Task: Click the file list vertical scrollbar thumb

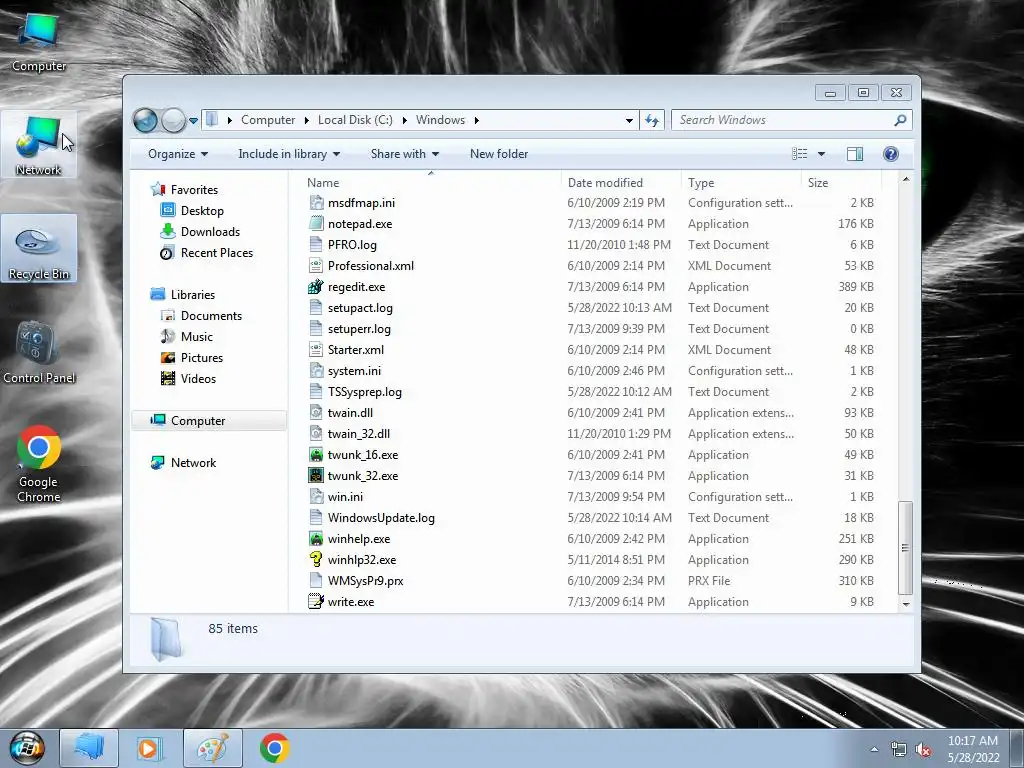Action: (x=905, y=548)
